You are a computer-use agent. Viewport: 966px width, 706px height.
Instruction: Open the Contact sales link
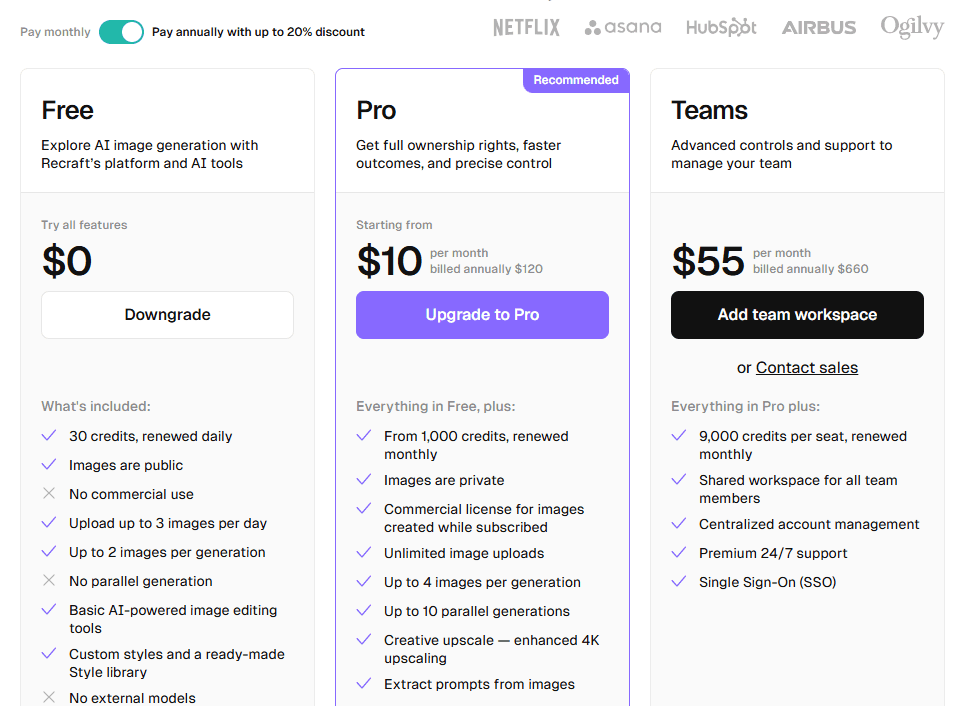pyautogui.click(x=806, y=367)
